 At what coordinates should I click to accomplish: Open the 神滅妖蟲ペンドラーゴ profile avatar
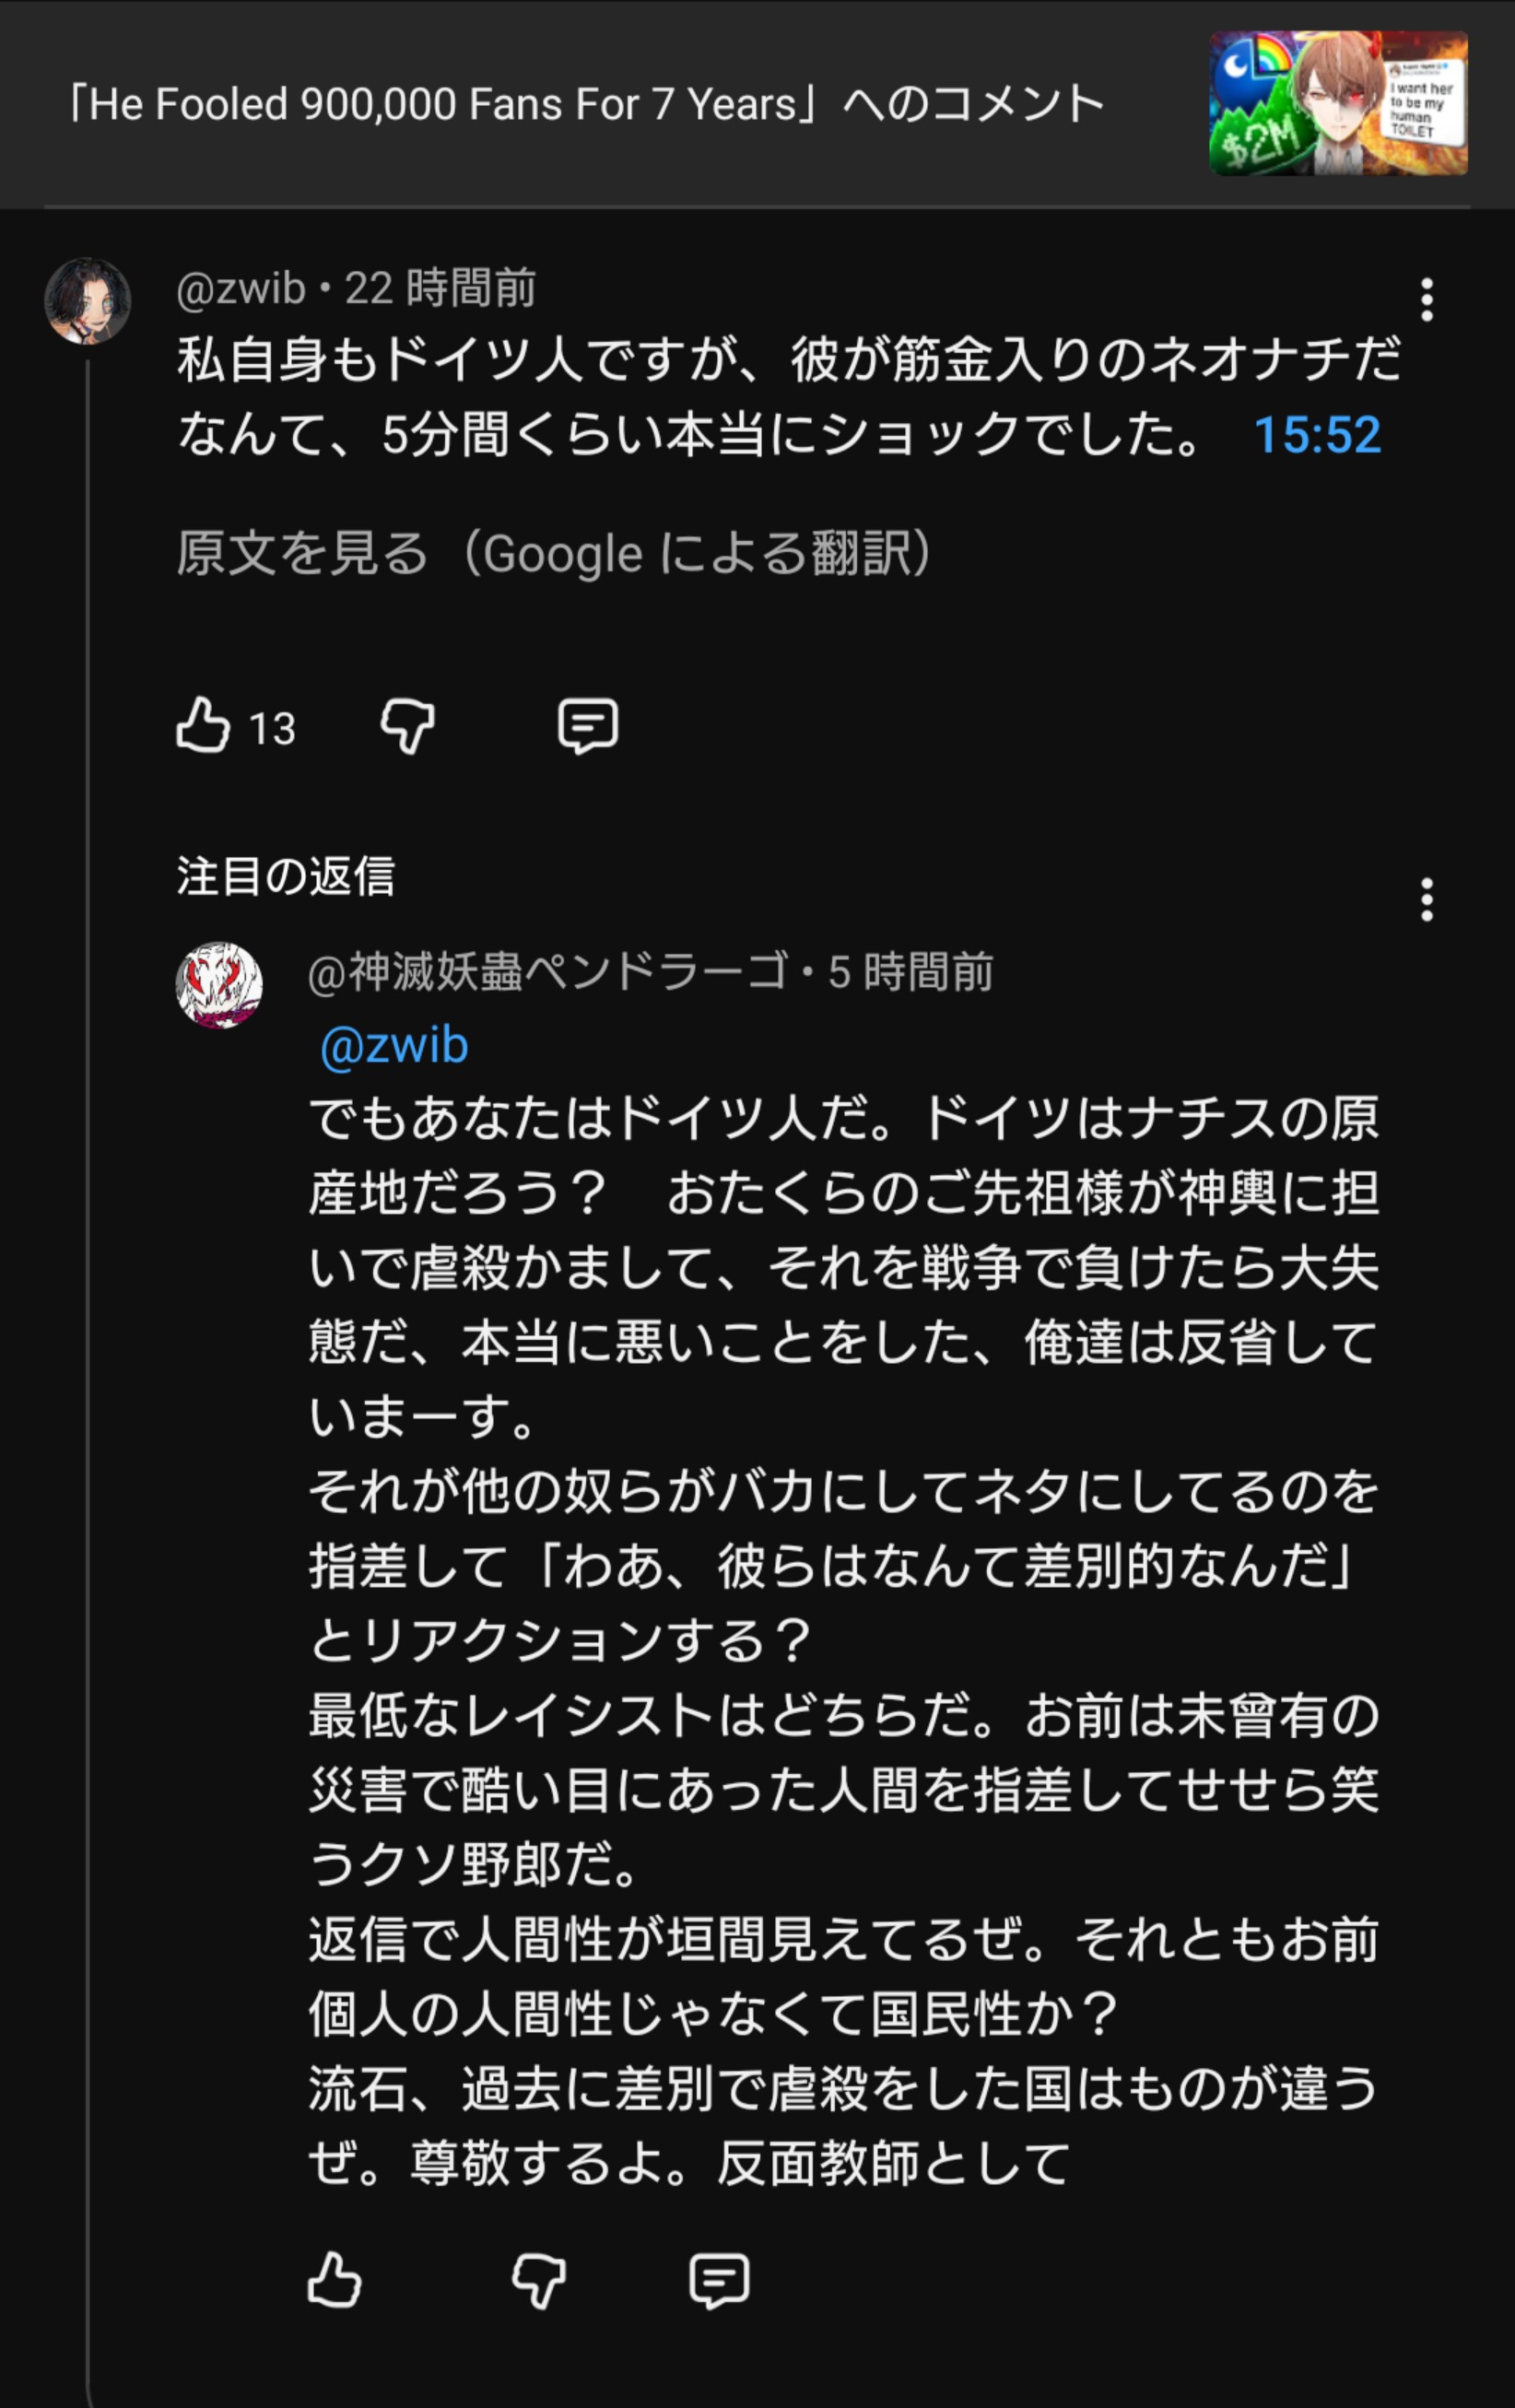click(219, 985)
